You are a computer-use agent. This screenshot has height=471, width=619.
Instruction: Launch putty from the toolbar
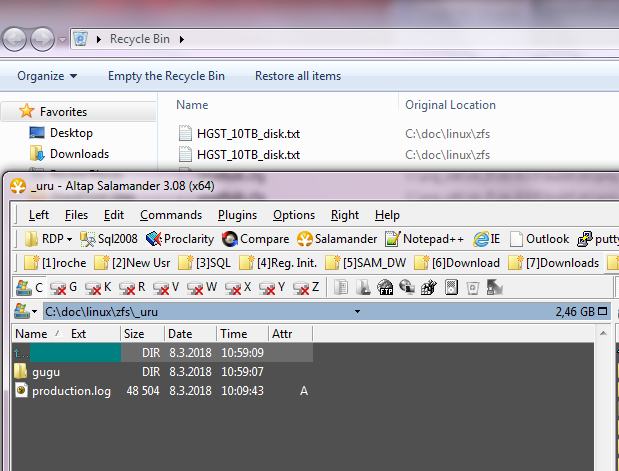pyautogui.click(x=598, y=239)
